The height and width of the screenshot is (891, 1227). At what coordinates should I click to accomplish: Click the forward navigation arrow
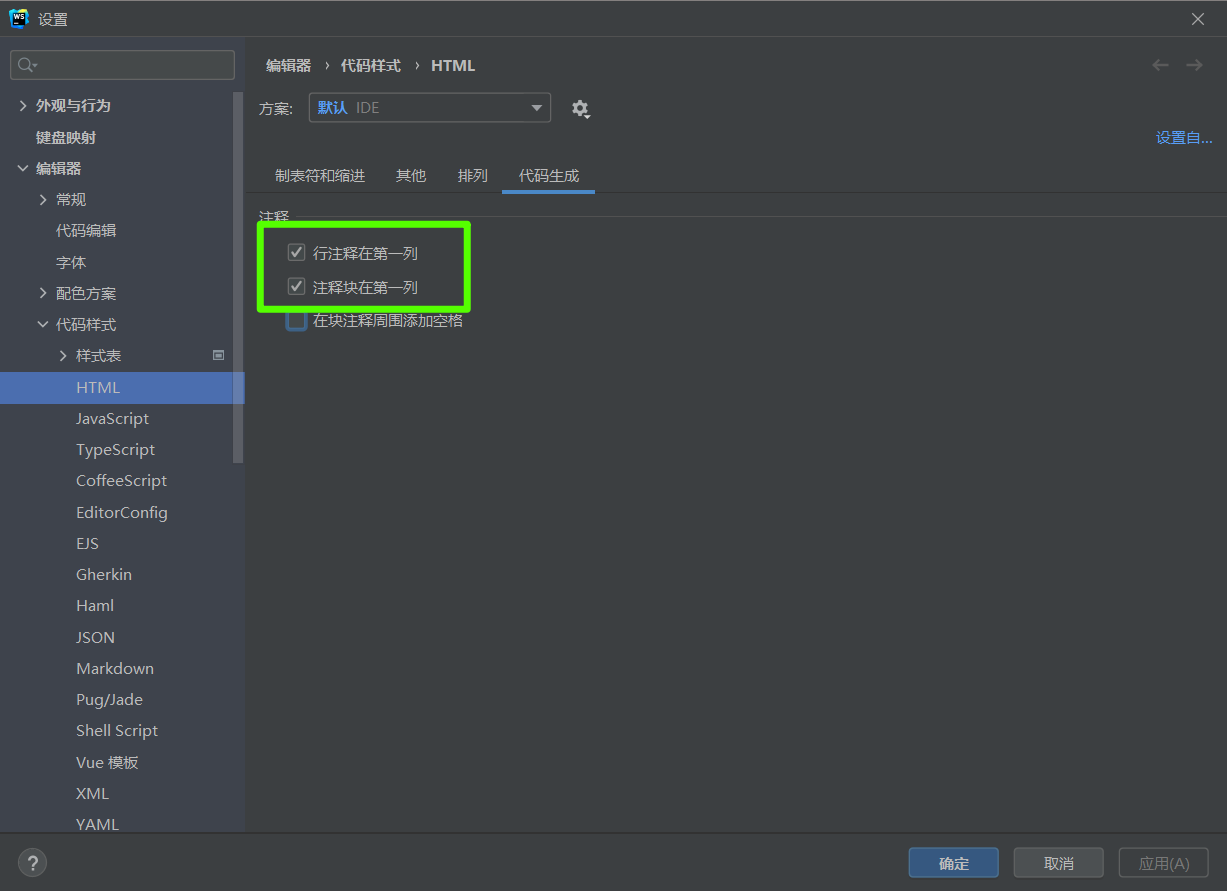(x=1194, y=65)
